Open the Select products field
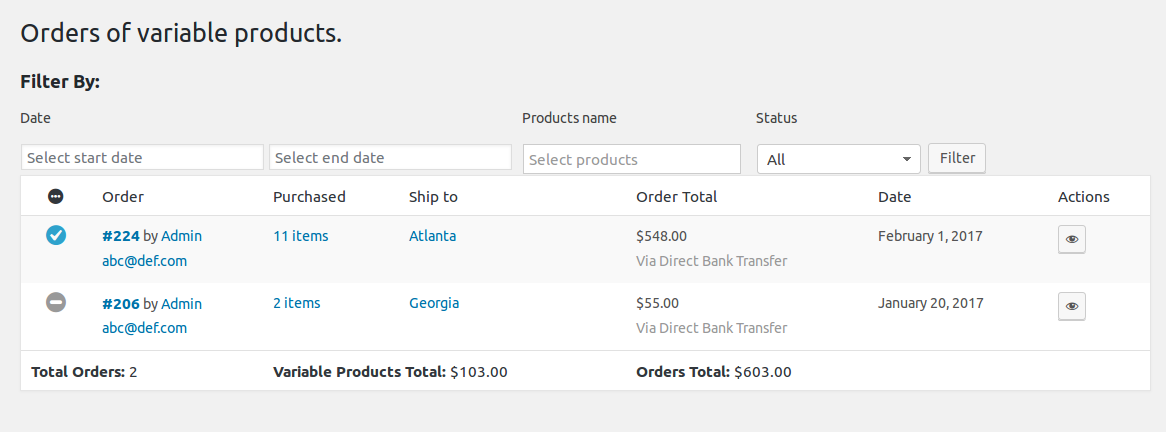 [632, 159]
